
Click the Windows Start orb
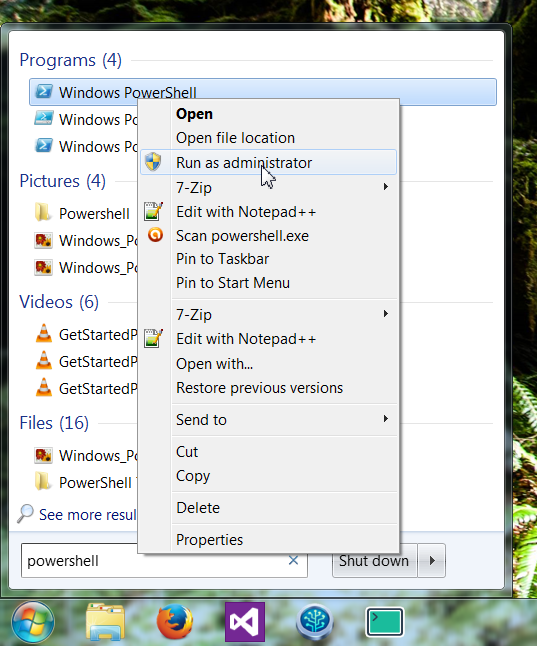pos(33,622)
